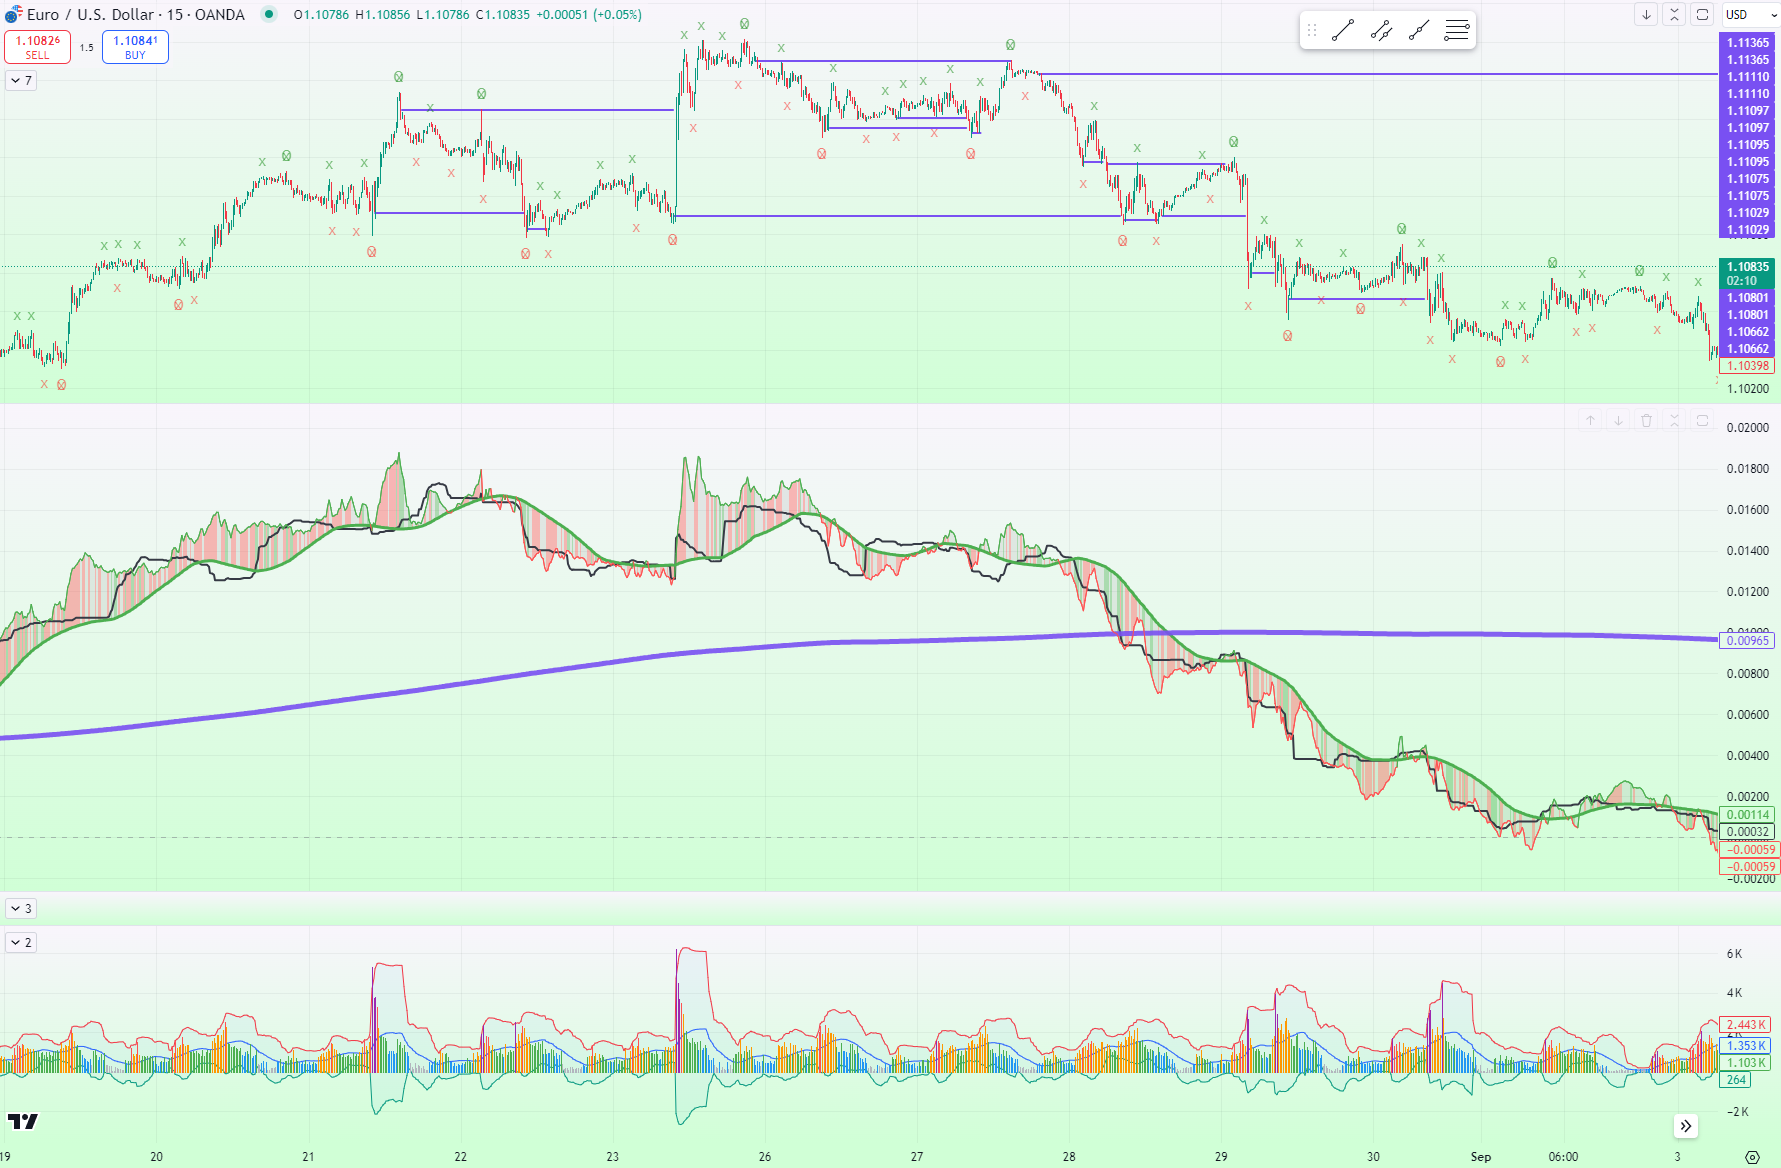Click the BUY button showing 1.10841
1781x1168 pixels.
(x=134, y=46)
